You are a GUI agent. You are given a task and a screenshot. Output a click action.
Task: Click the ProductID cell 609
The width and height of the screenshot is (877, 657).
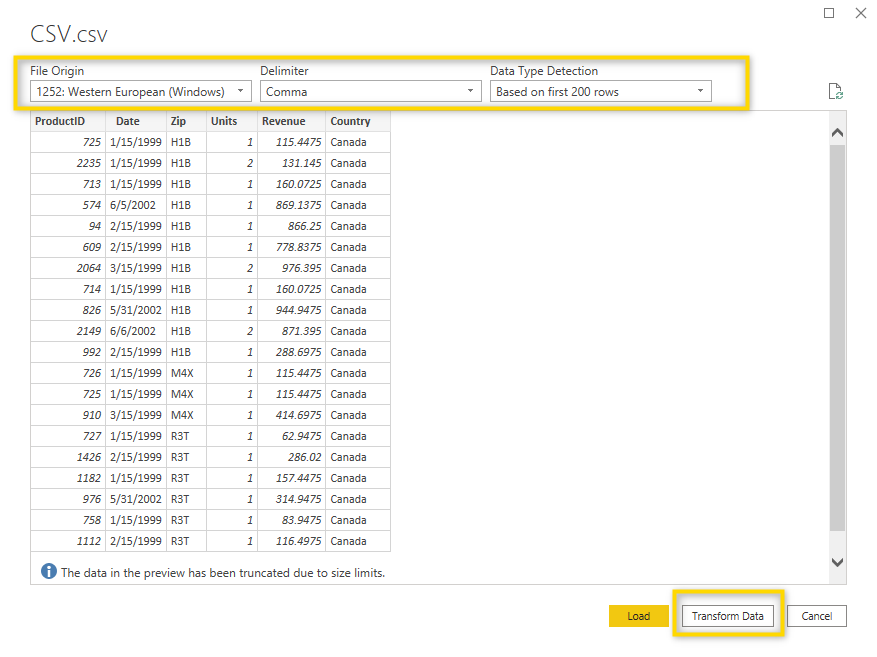coord(68,247)
